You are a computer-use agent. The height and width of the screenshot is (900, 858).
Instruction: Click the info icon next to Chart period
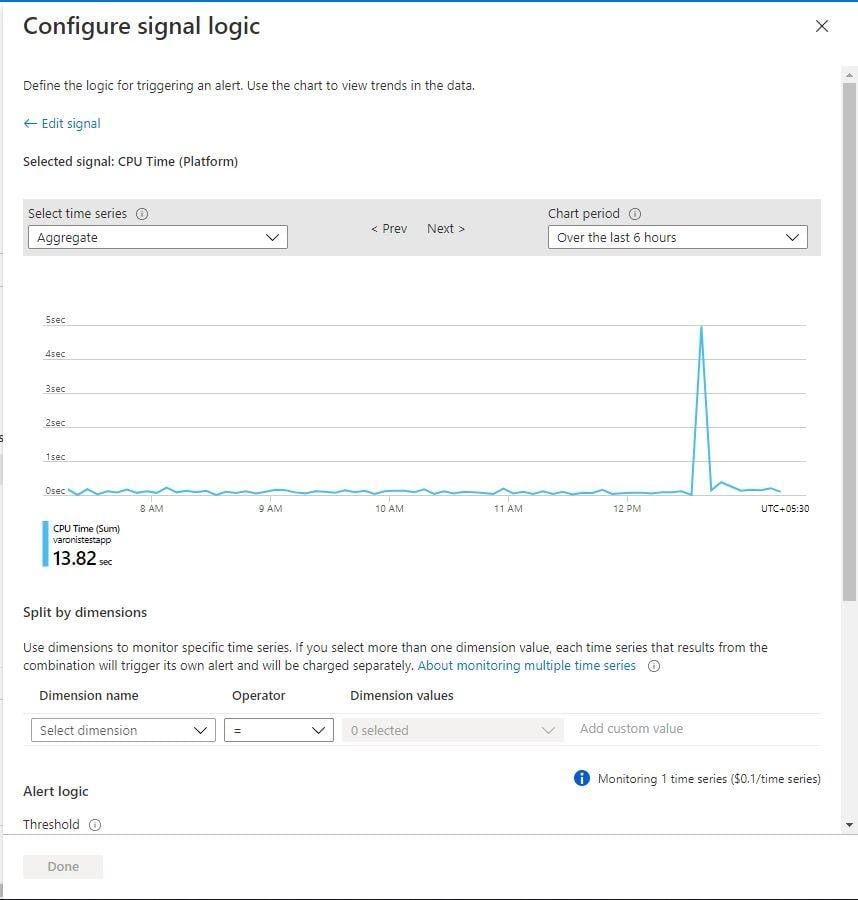[635, 214]
